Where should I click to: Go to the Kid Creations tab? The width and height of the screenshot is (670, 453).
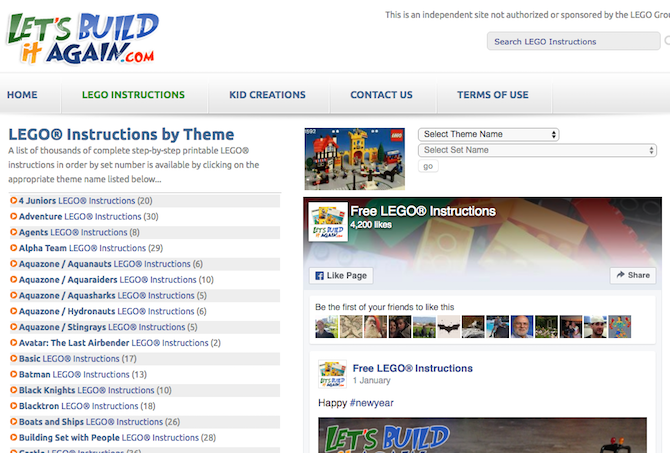click(267, 94)
